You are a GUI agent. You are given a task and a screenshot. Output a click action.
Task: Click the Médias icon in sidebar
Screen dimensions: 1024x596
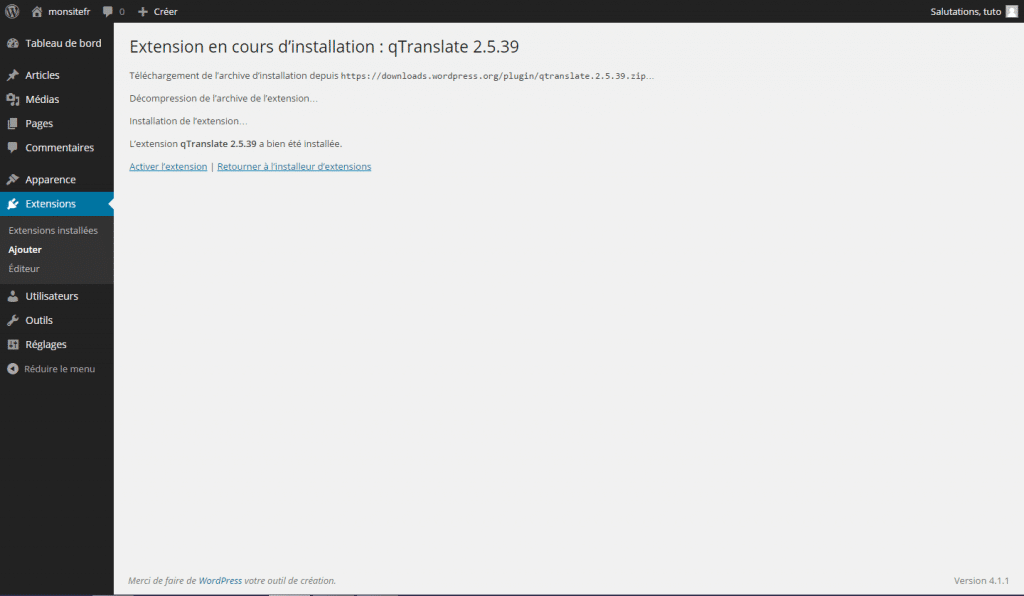tap(12, 99)
